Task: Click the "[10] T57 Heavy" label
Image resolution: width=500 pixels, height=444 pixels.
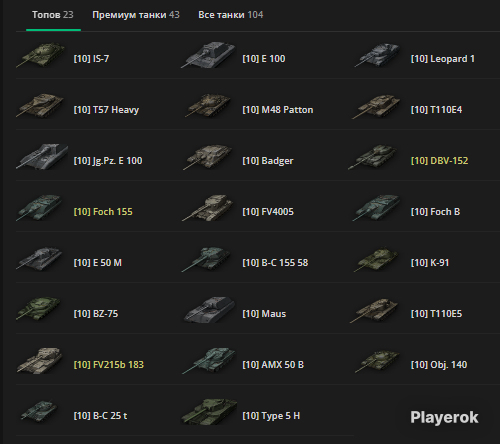Action: point(106,110)
